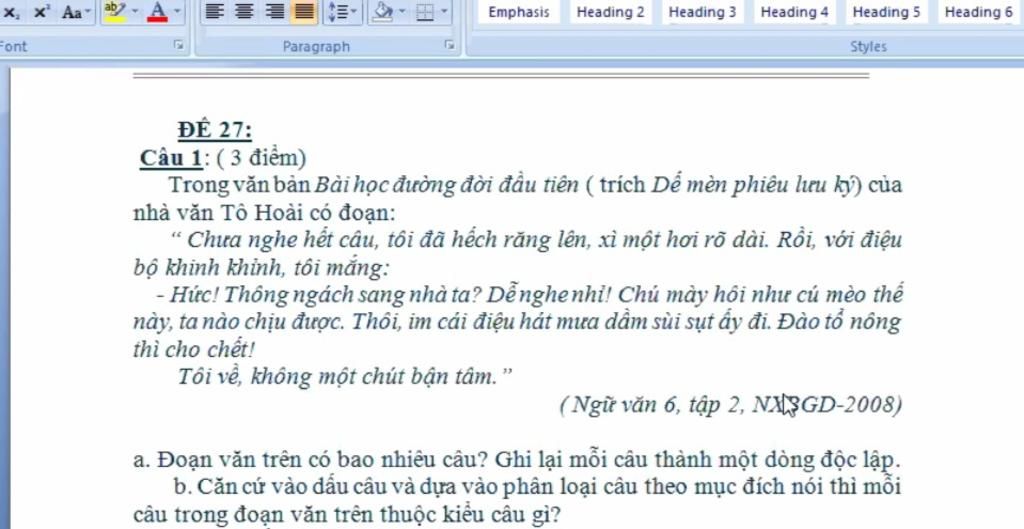
Task: Apply subscript formatting
Action: pos(12,11)
